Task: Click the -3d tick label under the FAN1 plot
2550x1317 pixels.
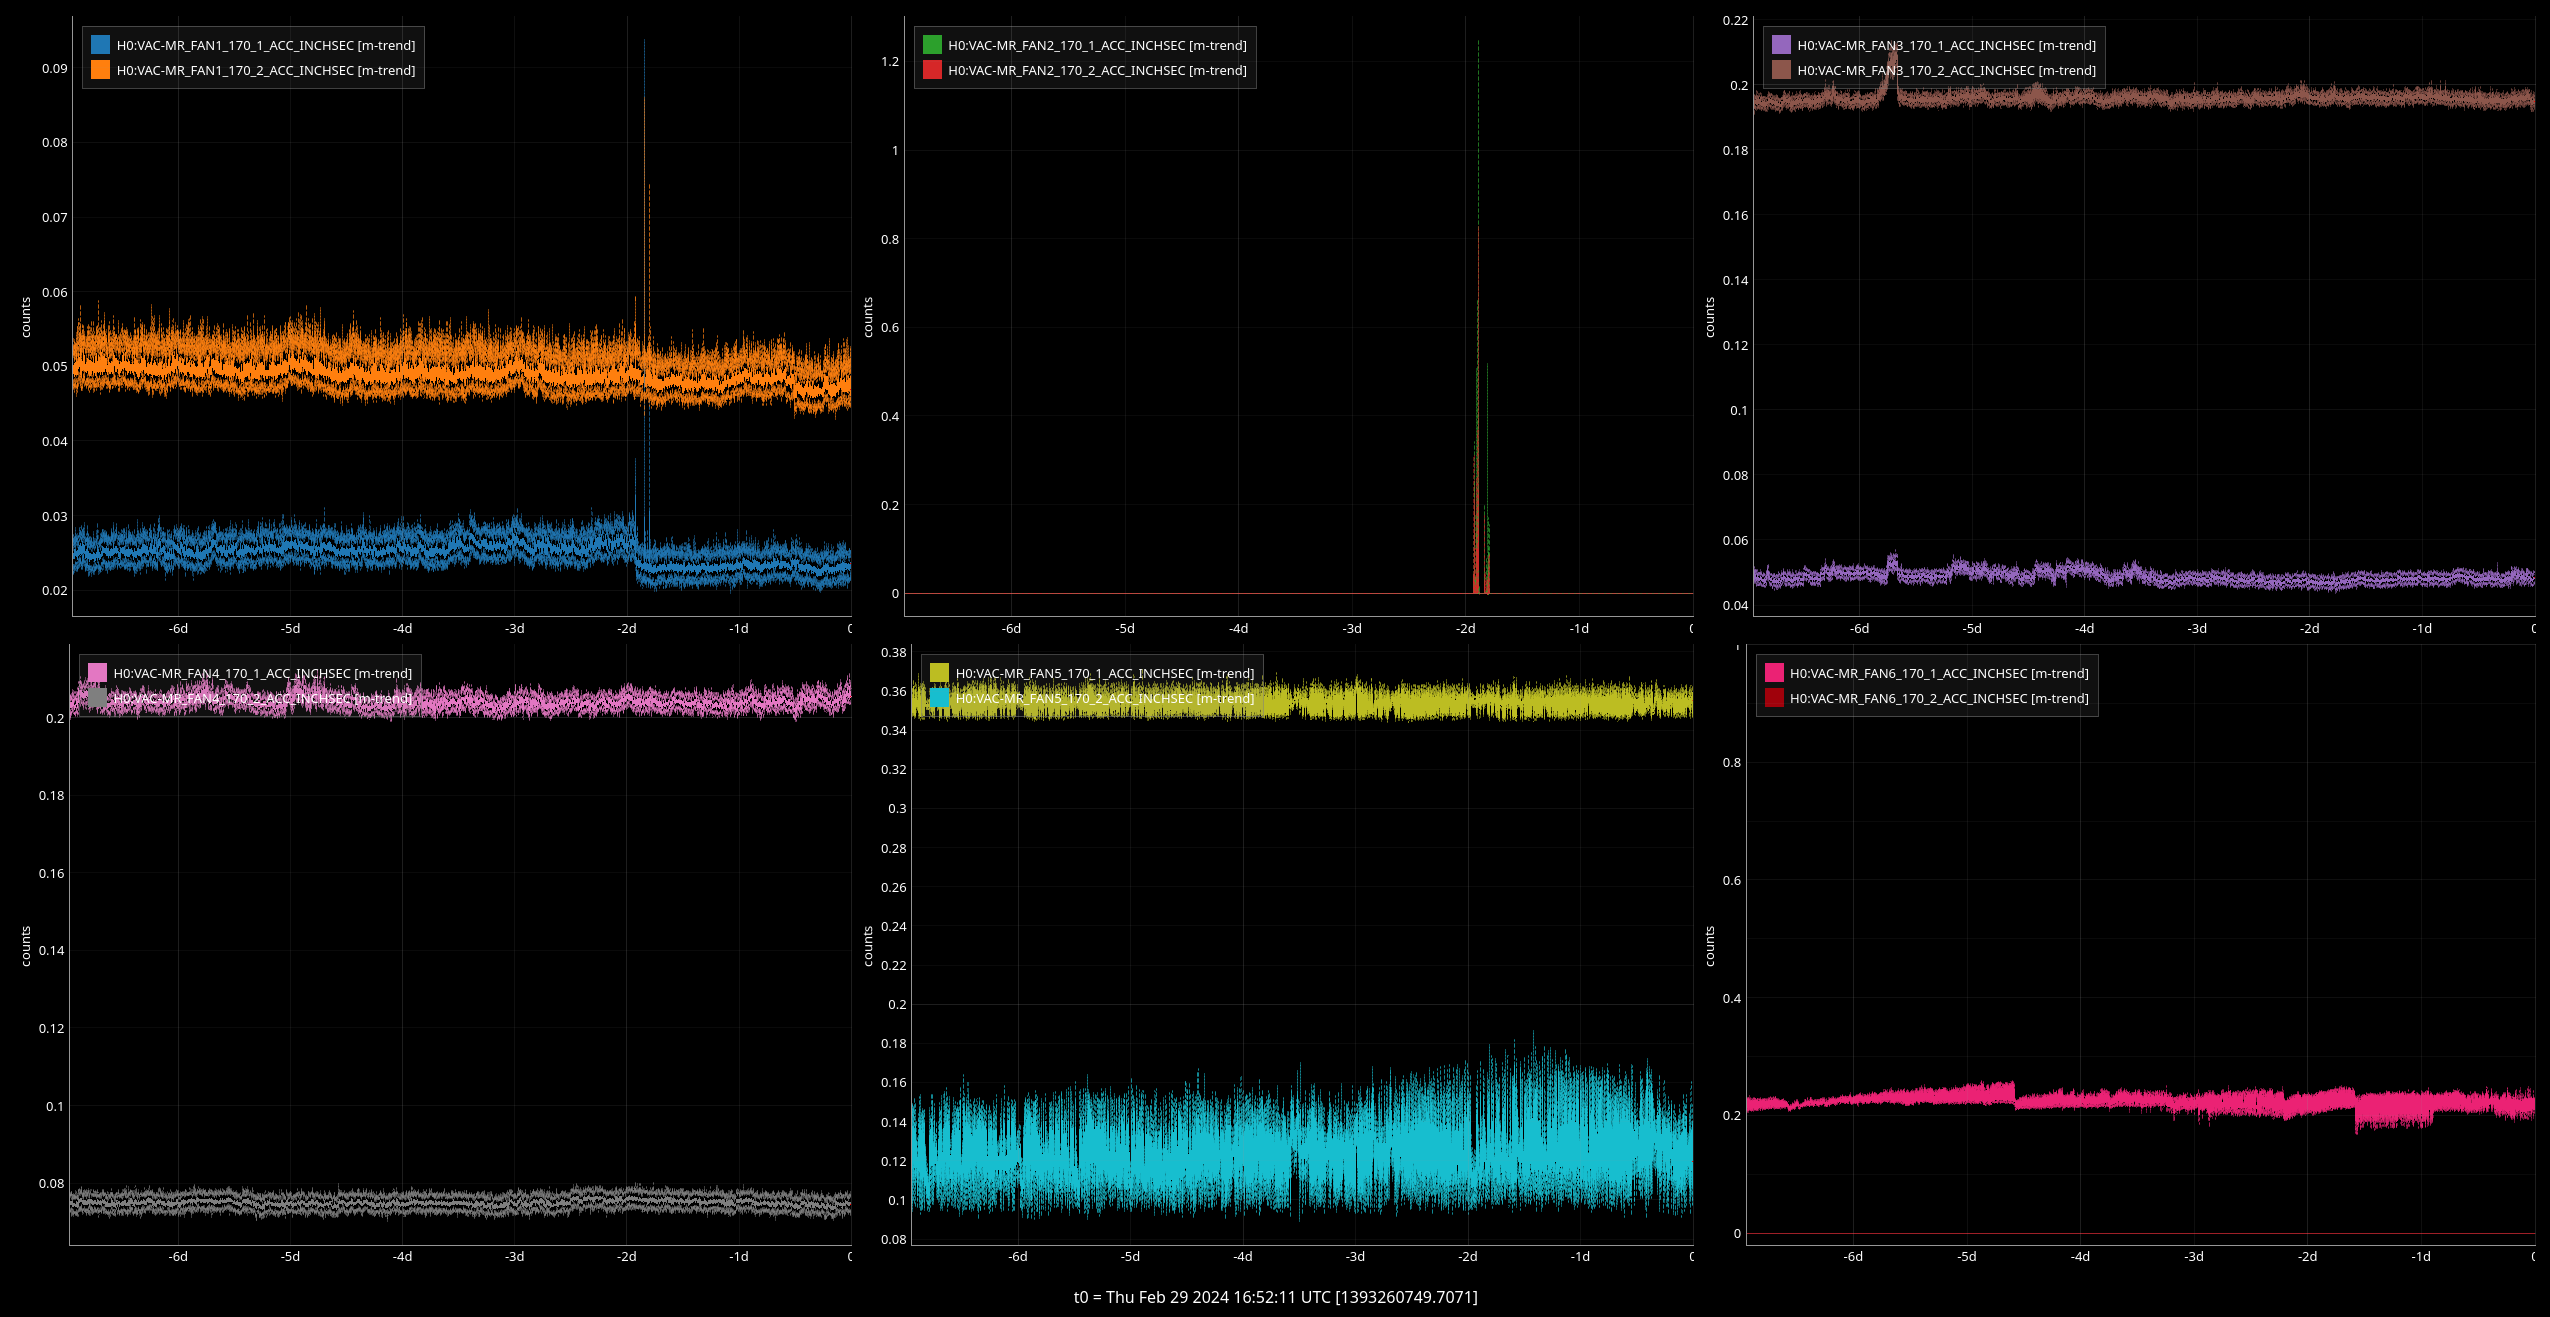Action: click(514, 628)
